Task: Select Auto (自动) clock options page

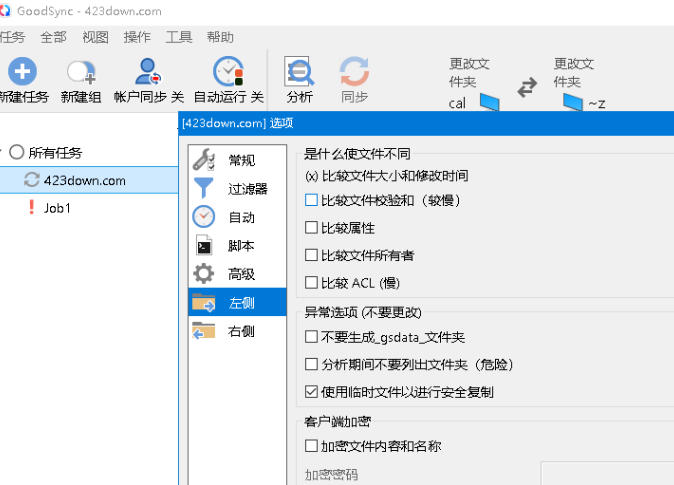Action: click(x=237, y=217)
